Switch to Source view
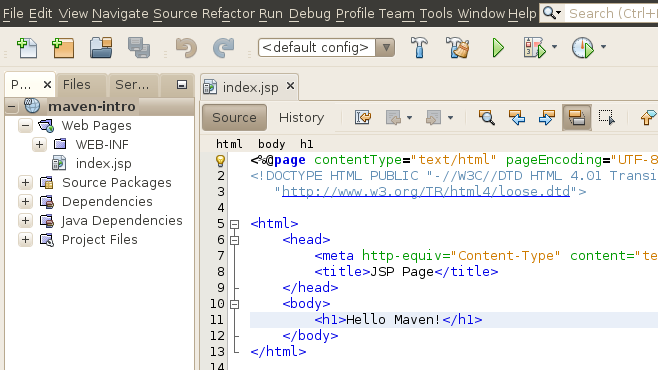This screenshot has height=370, width=658. [234, 117]
